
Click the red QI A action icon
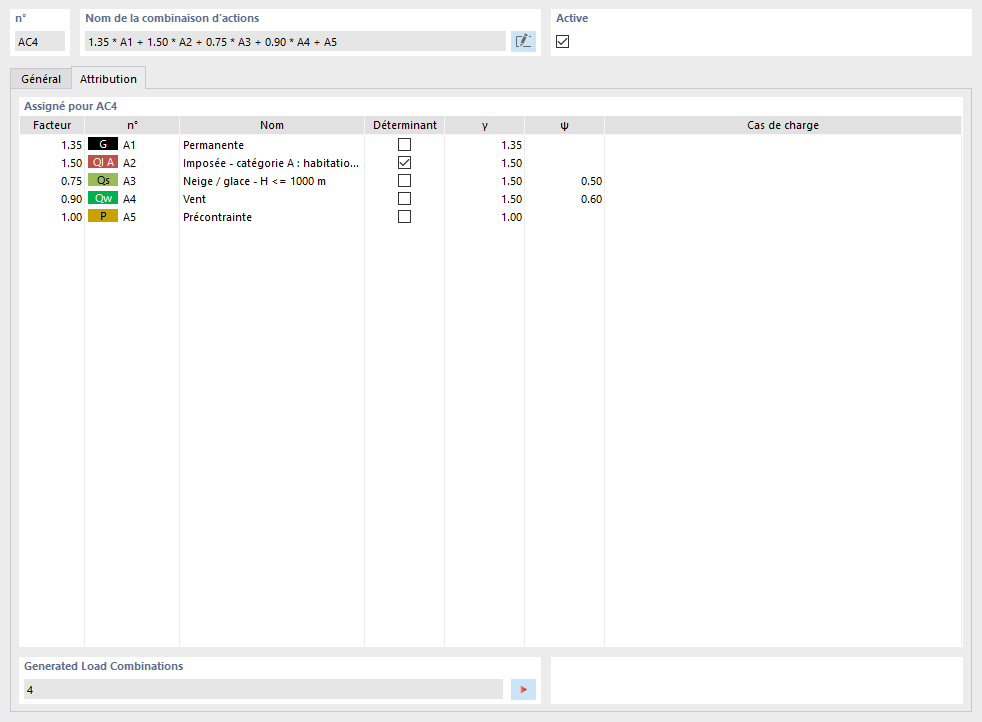(103, 162)
